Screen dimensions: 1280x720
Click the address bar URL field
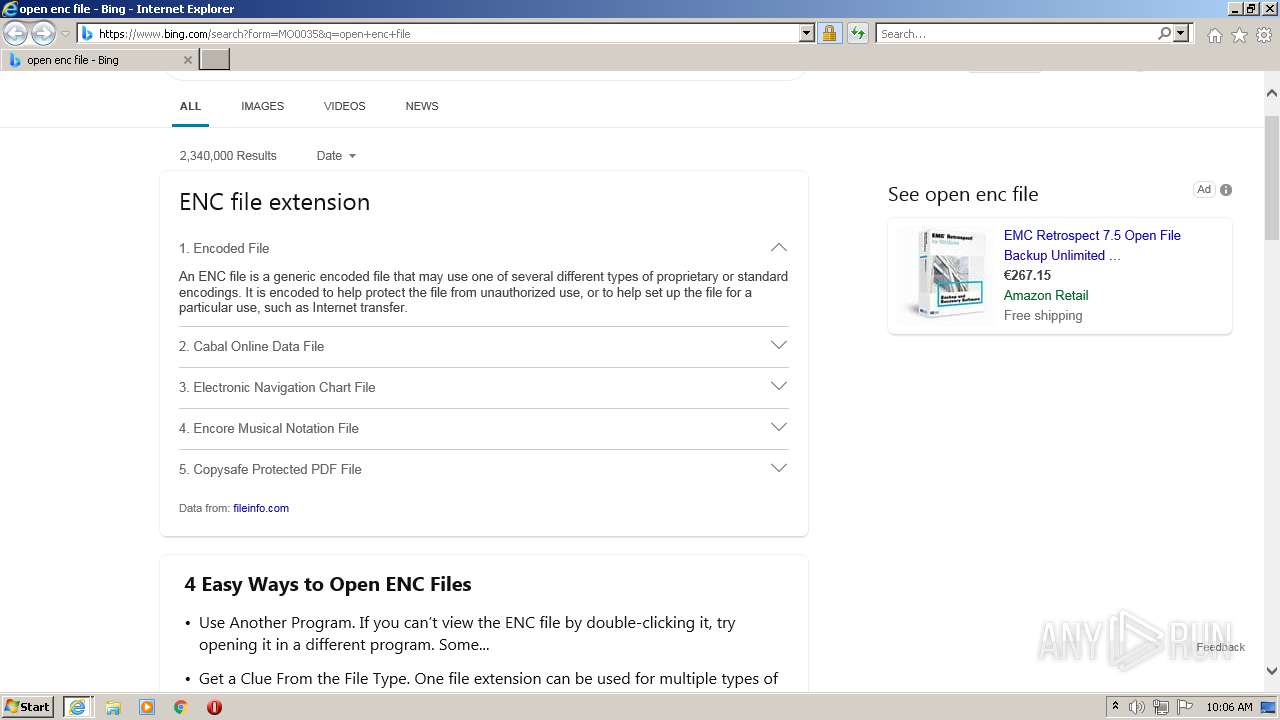[440, 34]
